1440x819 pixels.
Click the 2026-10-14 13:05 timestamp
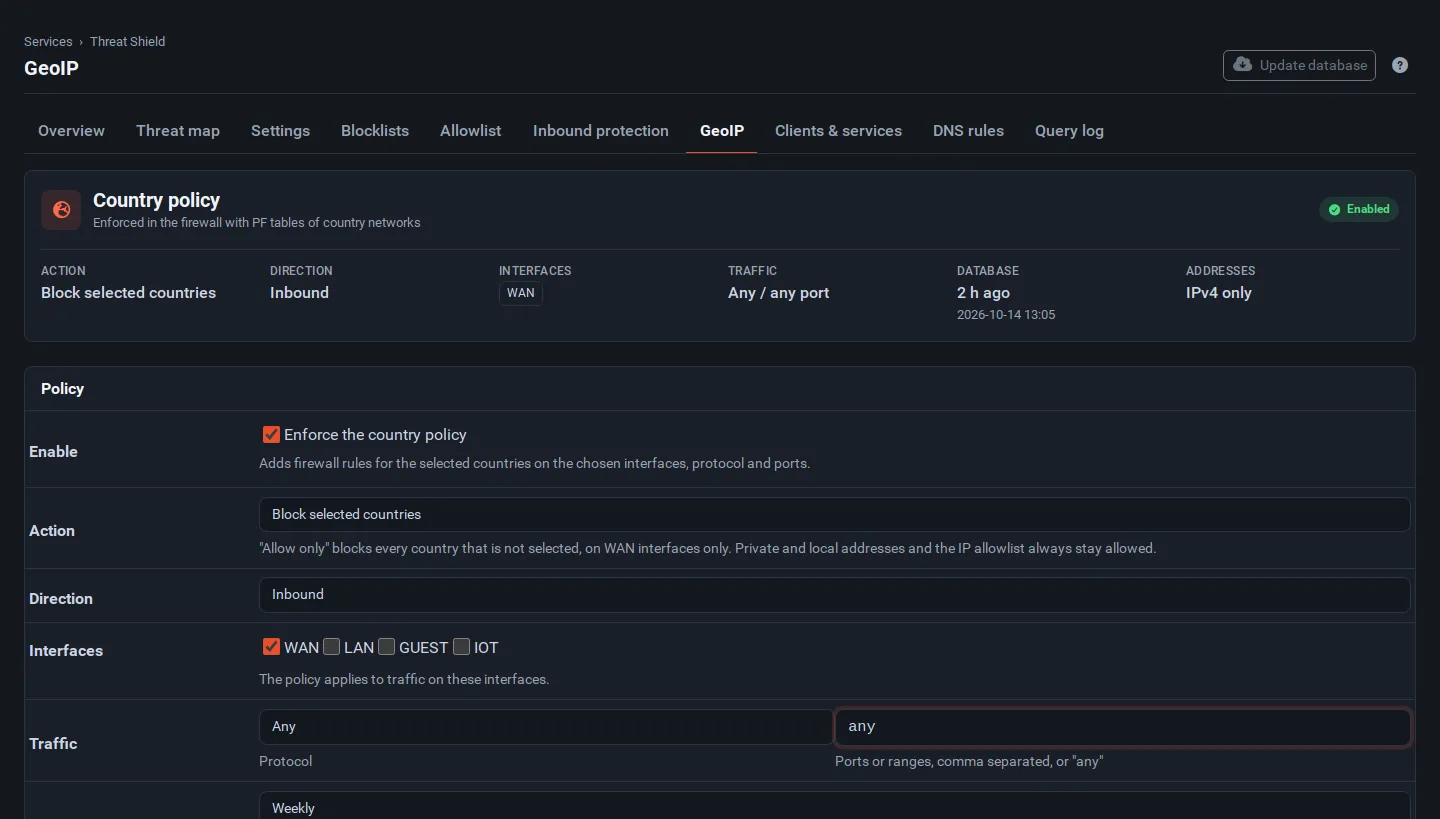(x=1006, y=315)
